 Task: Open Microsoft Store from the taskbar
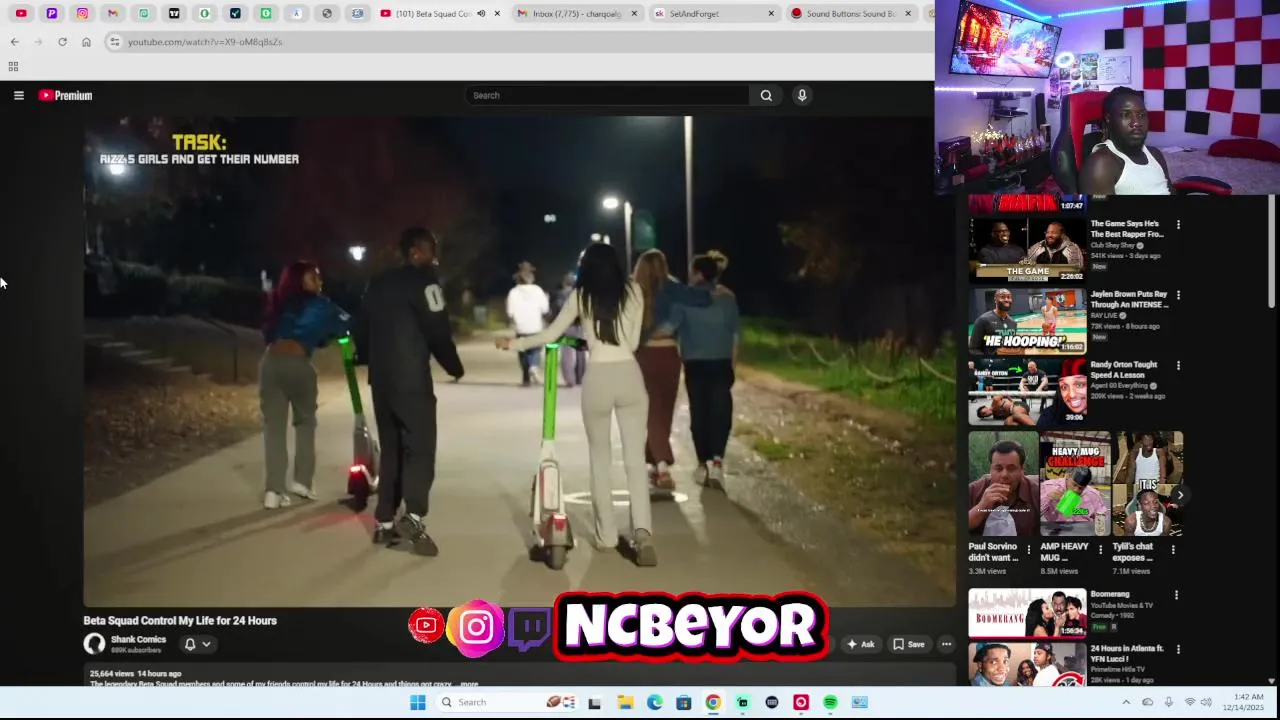coord(683,702)
